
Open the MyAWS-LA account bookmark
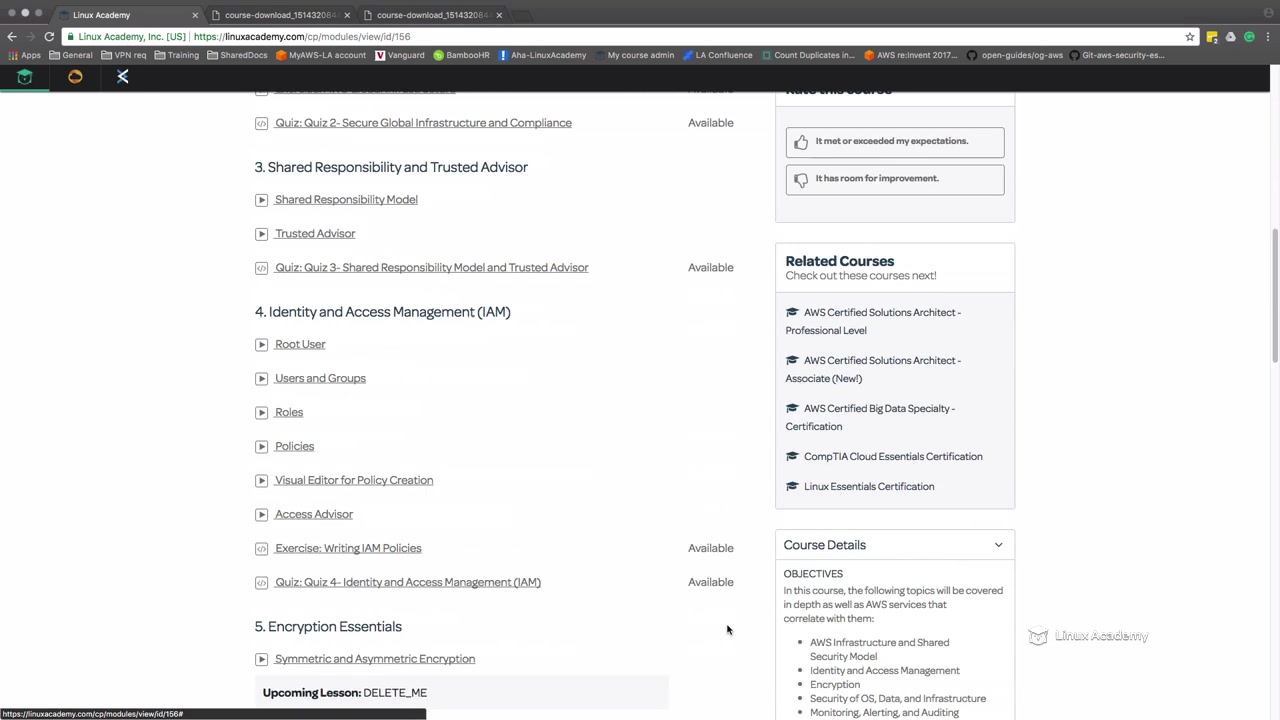[321, 55]
